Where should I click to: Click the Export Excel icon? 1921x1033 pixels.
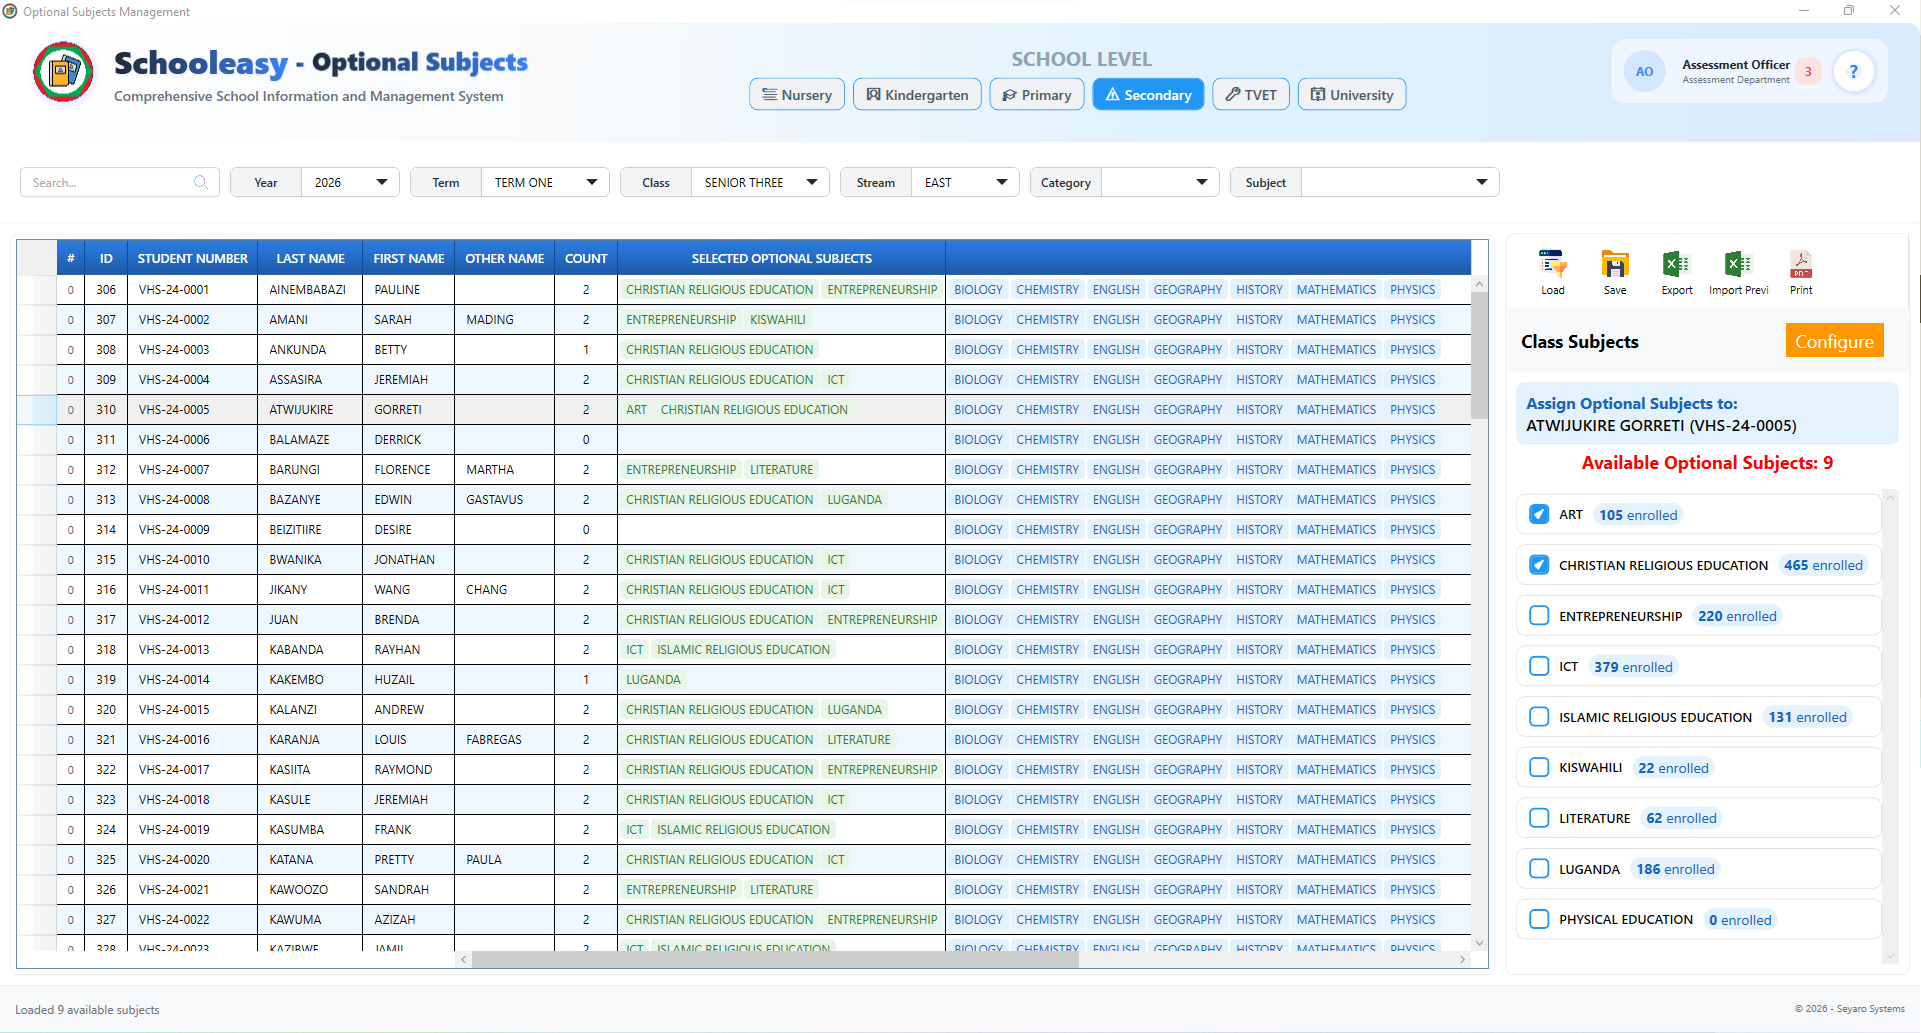click(1676, 265)
